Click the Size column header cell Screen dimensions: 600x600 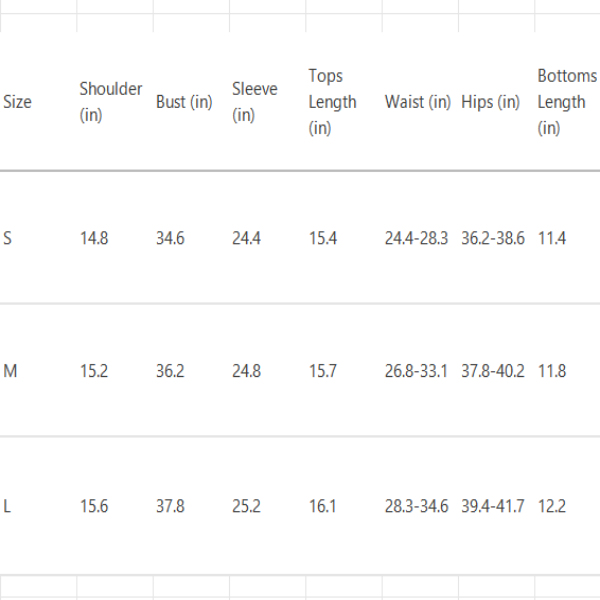tap(17, 102)
